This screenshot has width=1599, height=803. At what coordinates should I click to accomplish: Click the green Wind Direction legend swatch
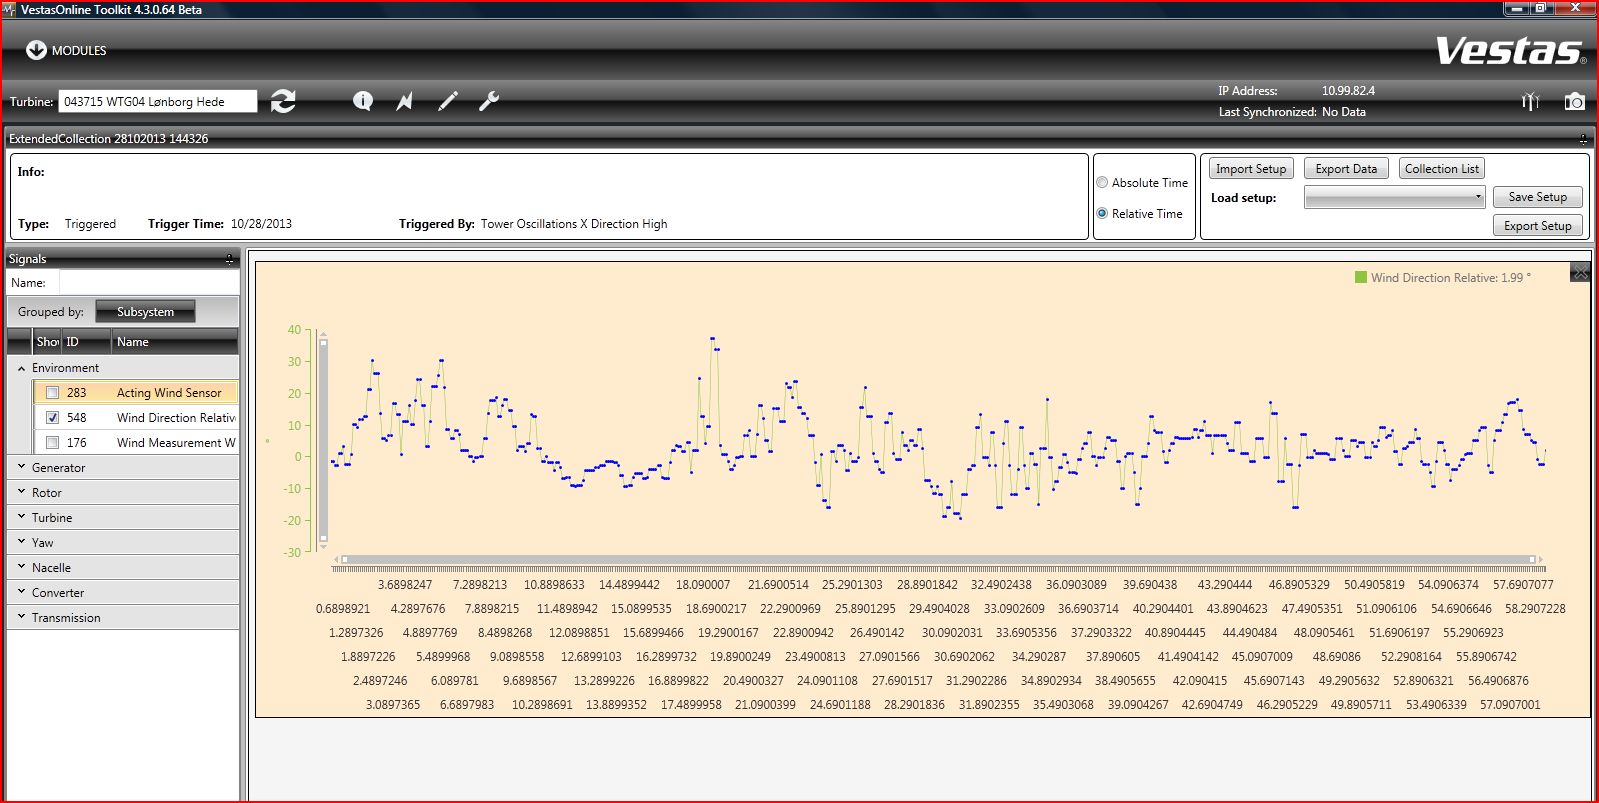click(1361, 277)
